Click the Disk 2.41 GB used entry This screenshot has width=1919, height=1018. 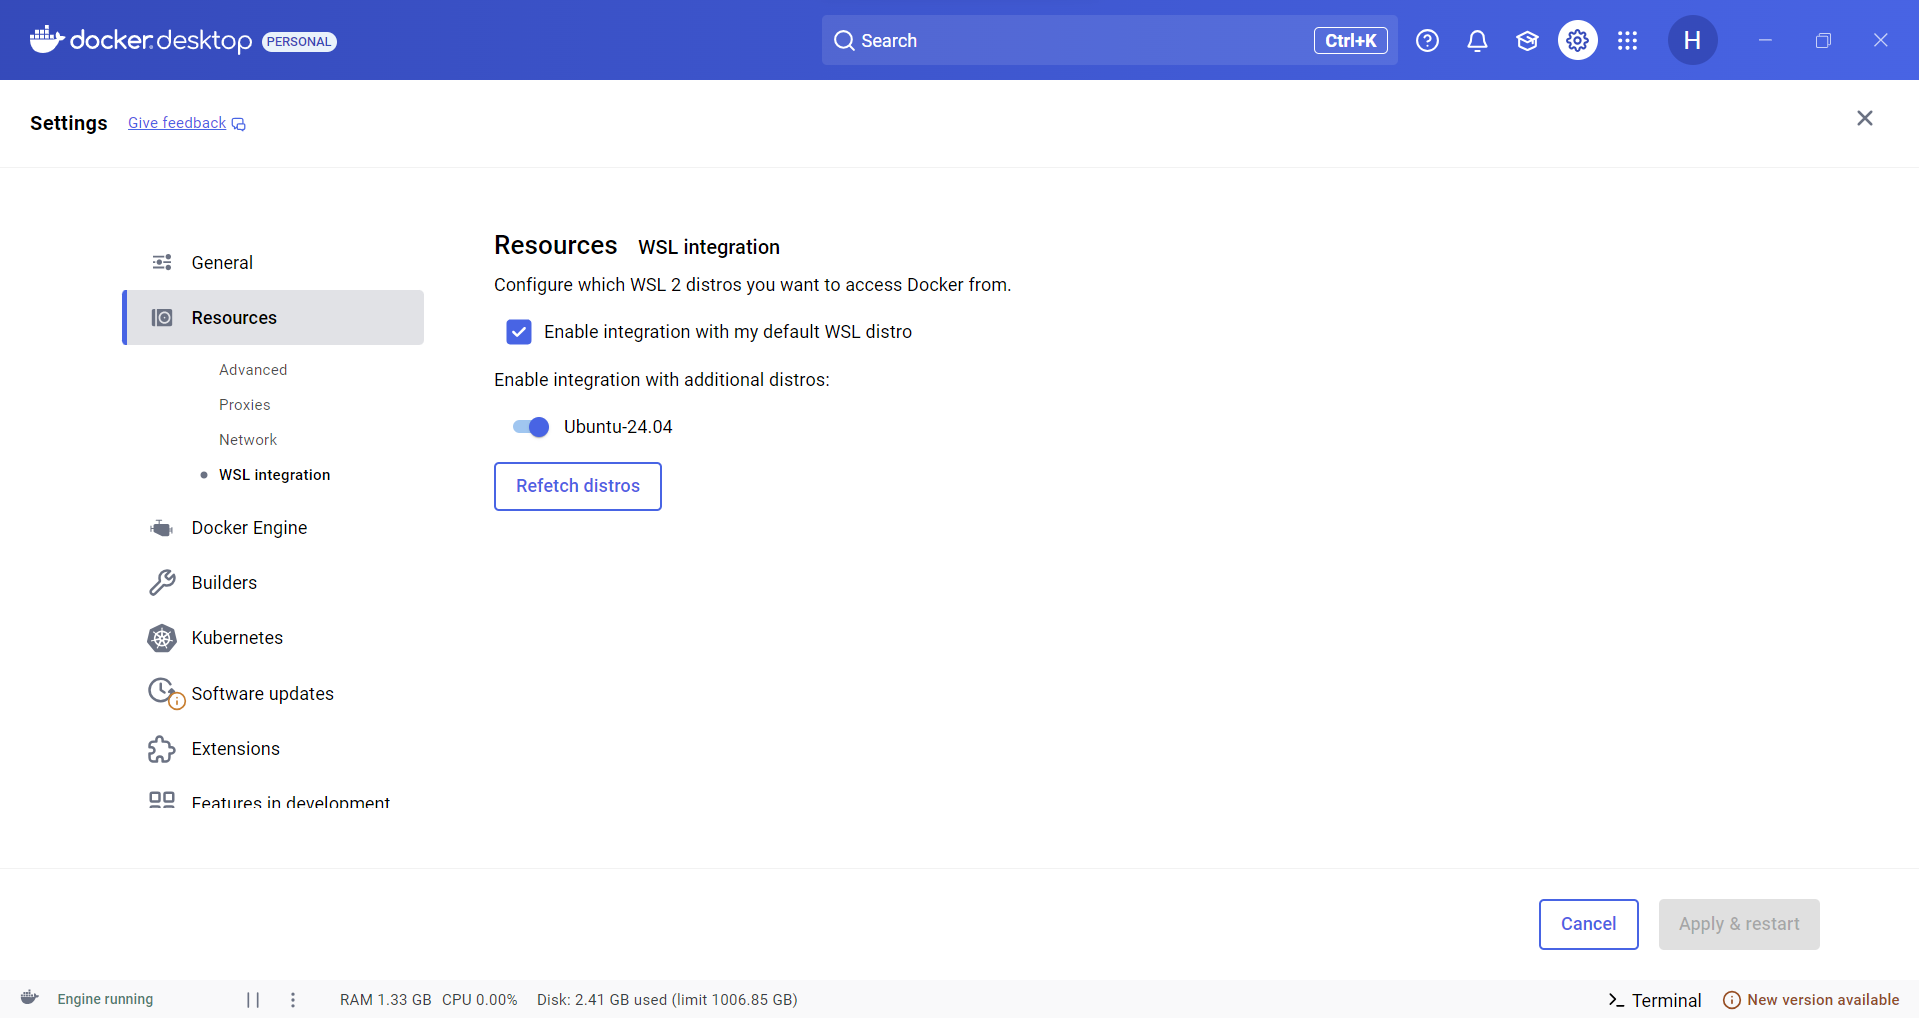click(667, 1000)
